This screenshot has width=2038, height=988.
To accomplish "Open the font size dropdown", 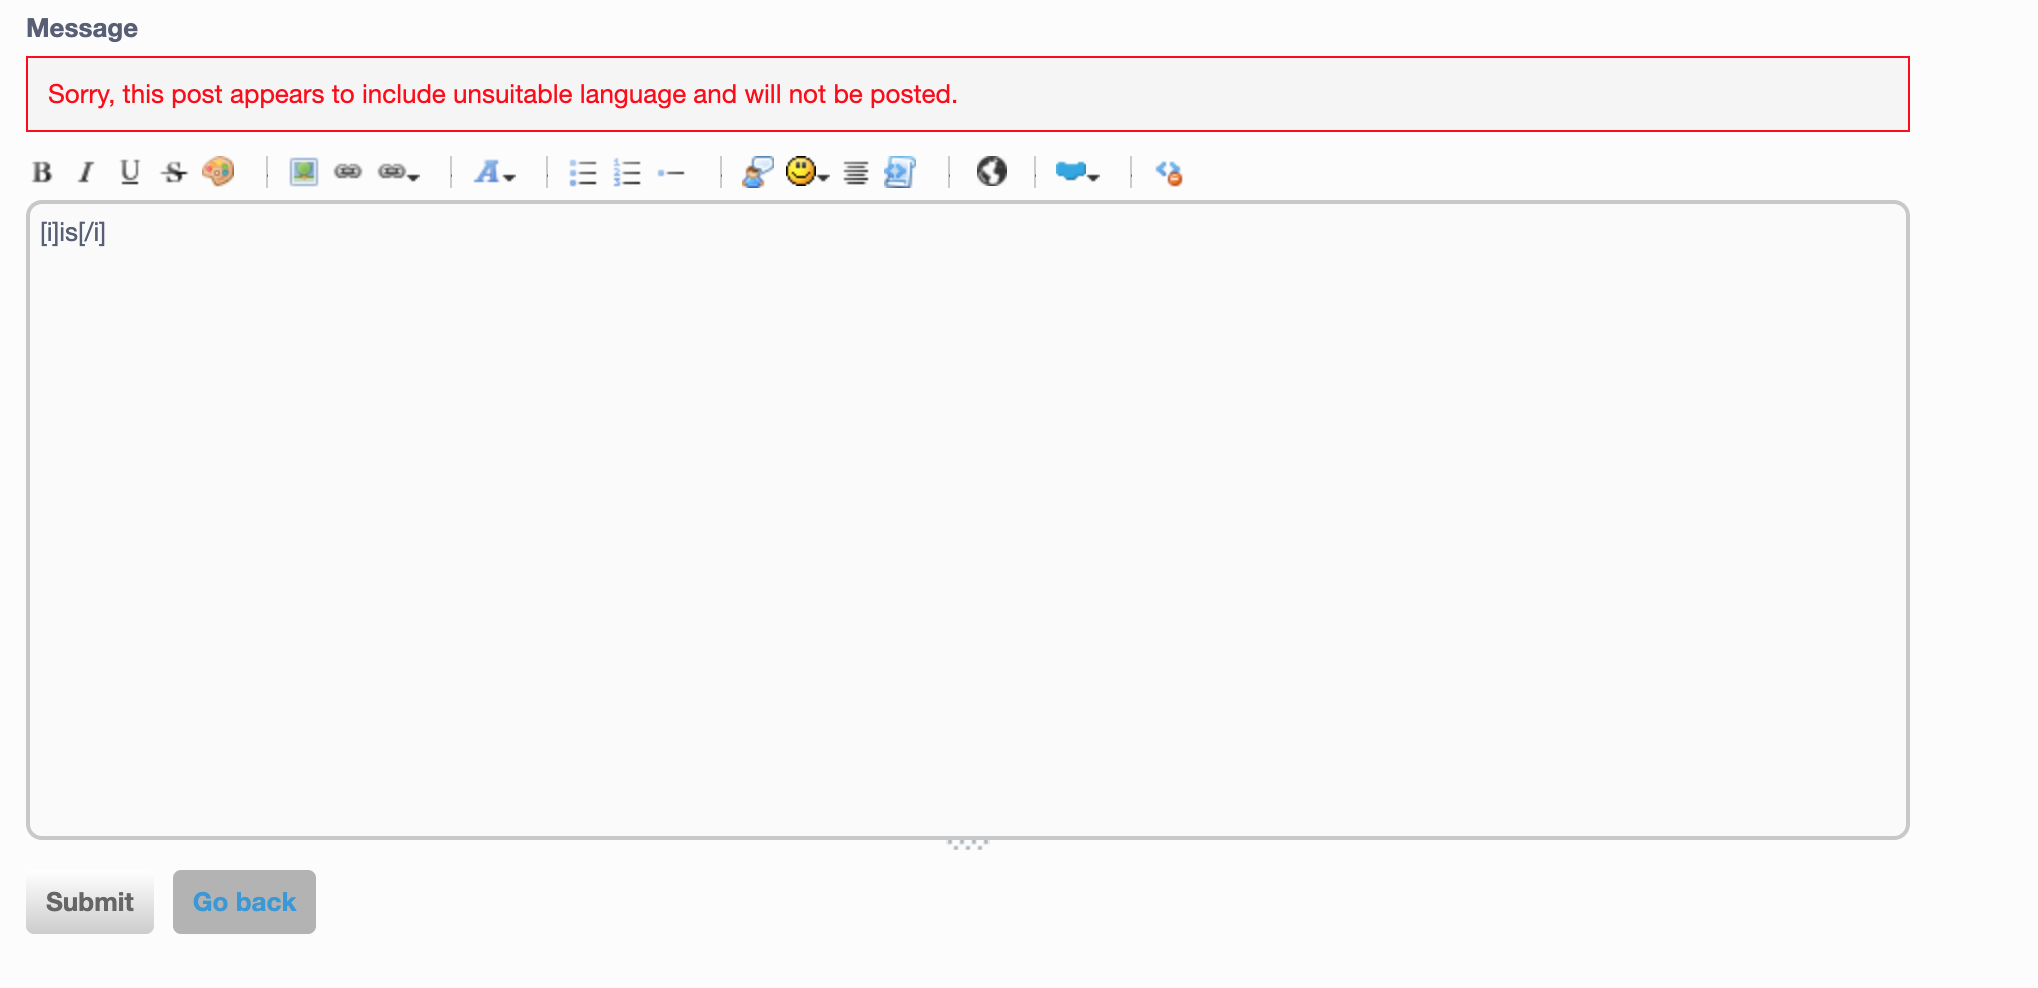I will (494, 172).
